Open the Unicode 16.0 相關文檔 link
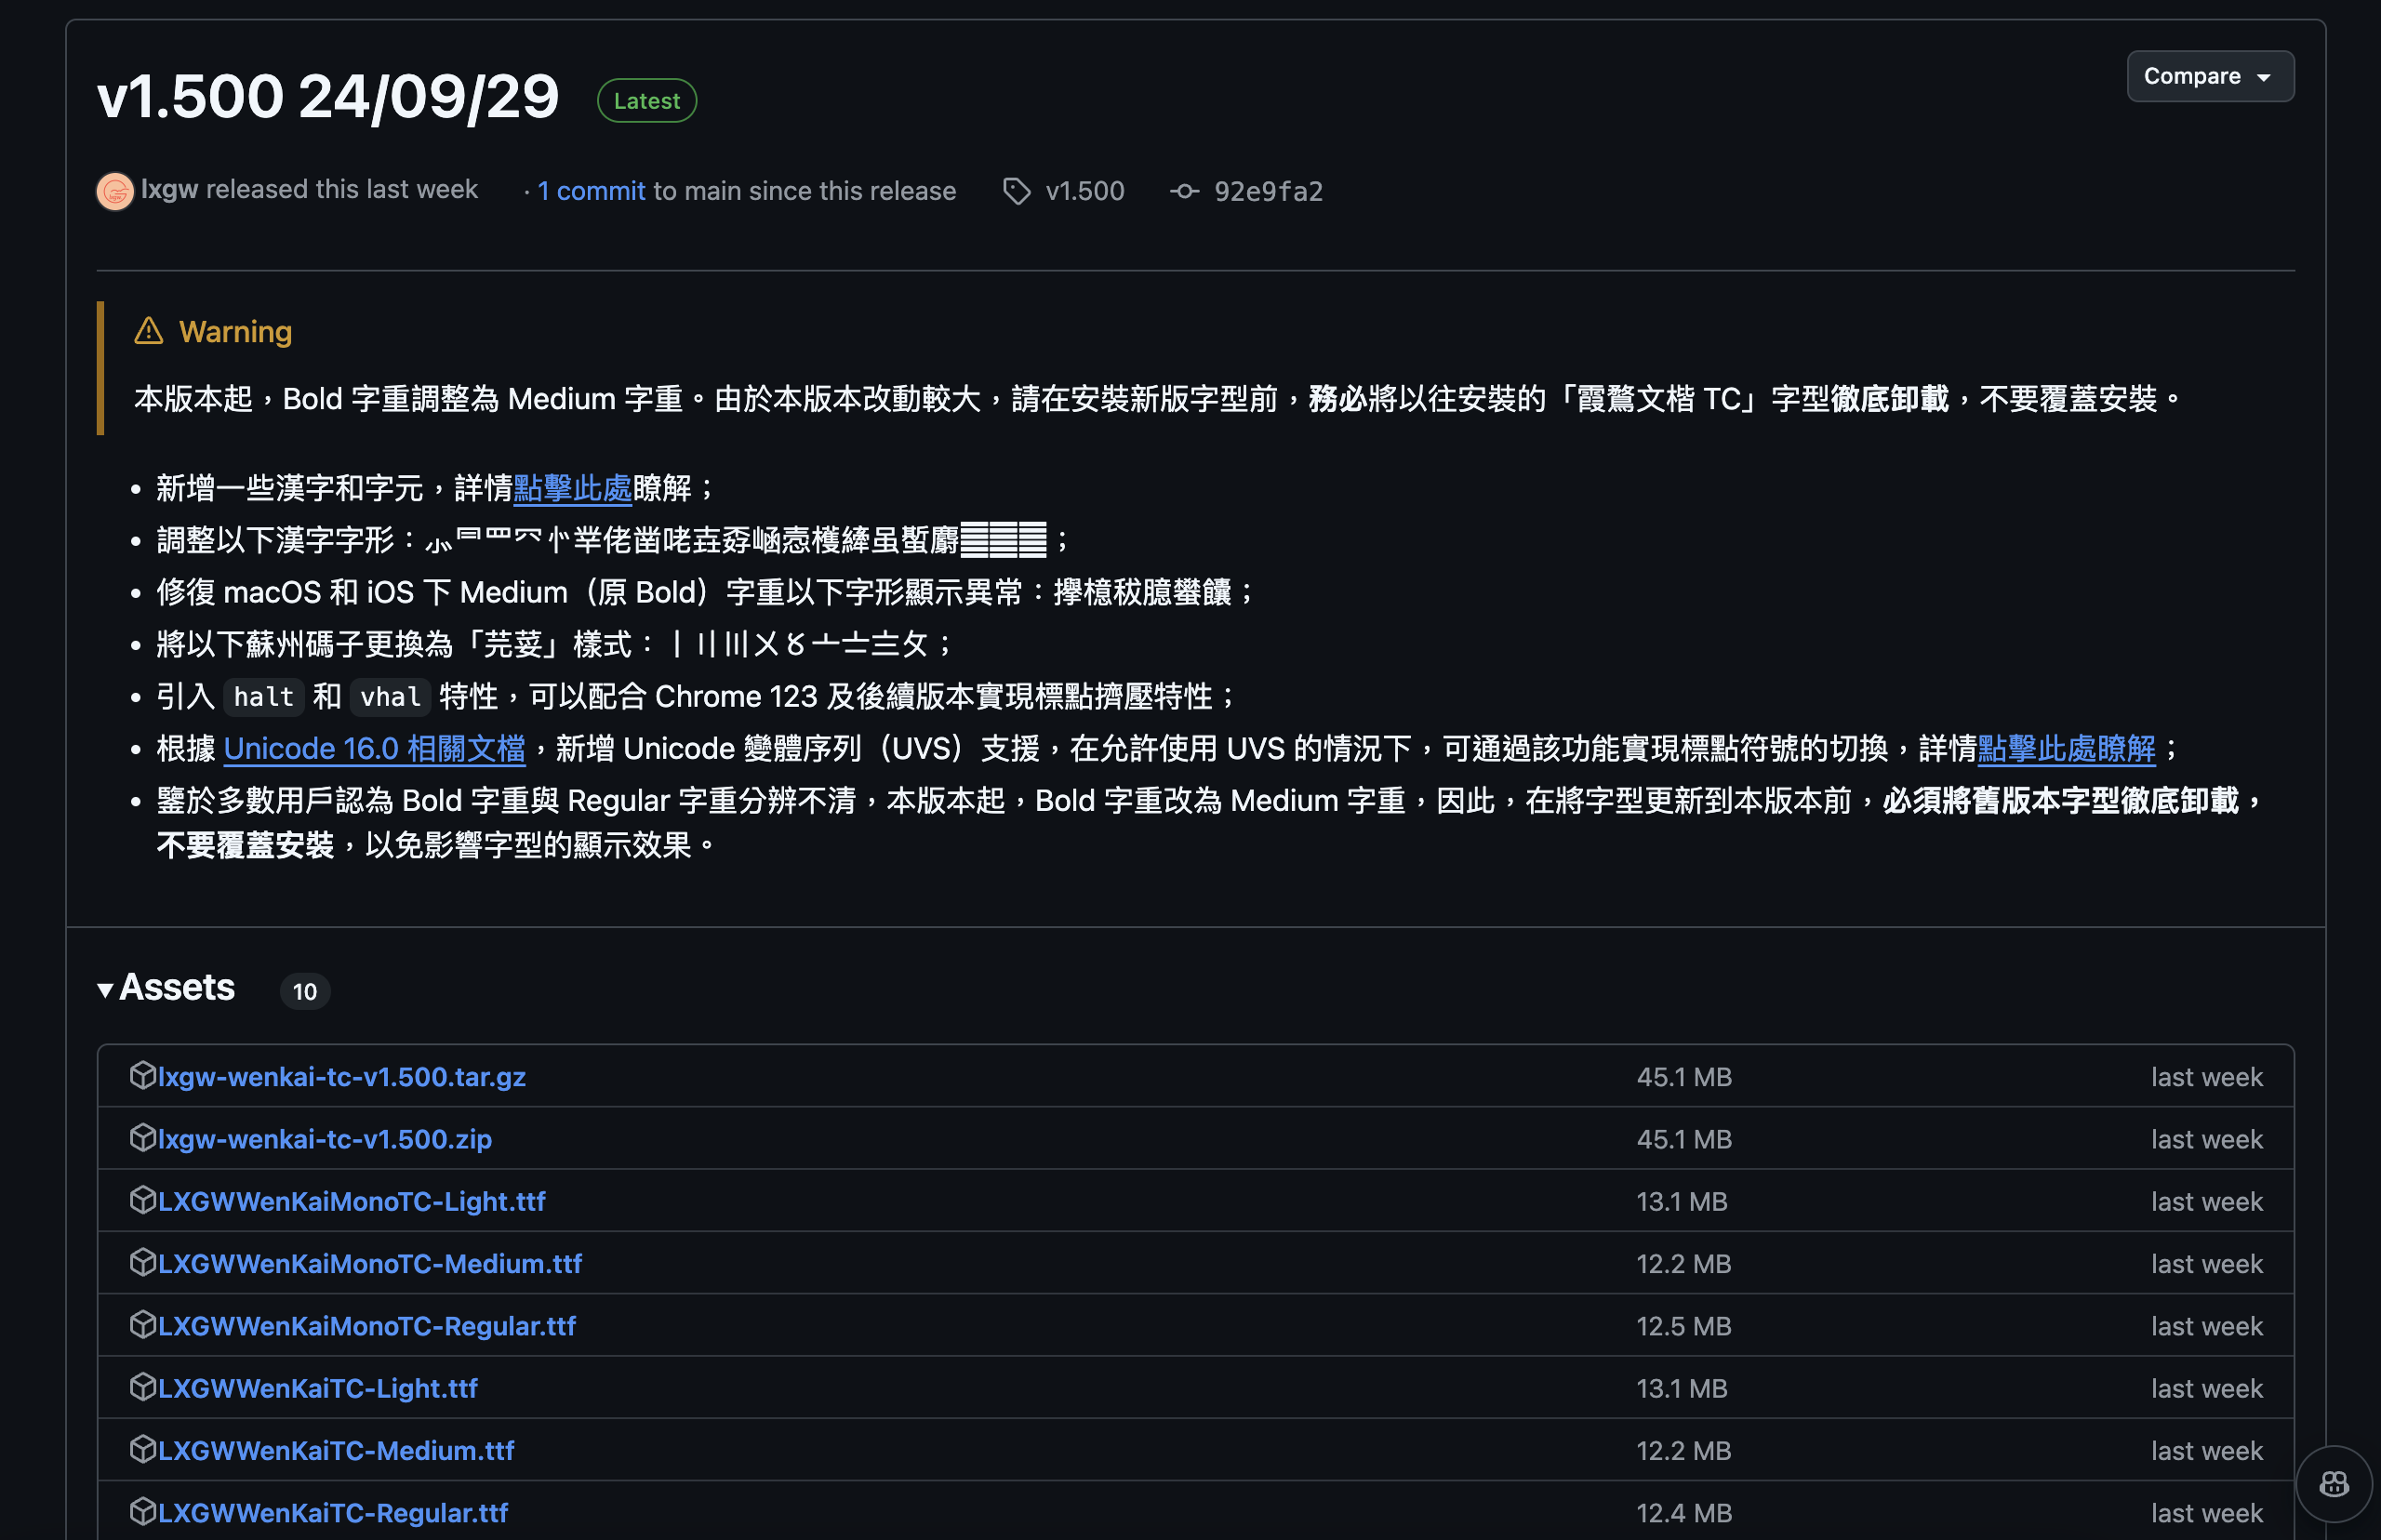 (375, 748)
